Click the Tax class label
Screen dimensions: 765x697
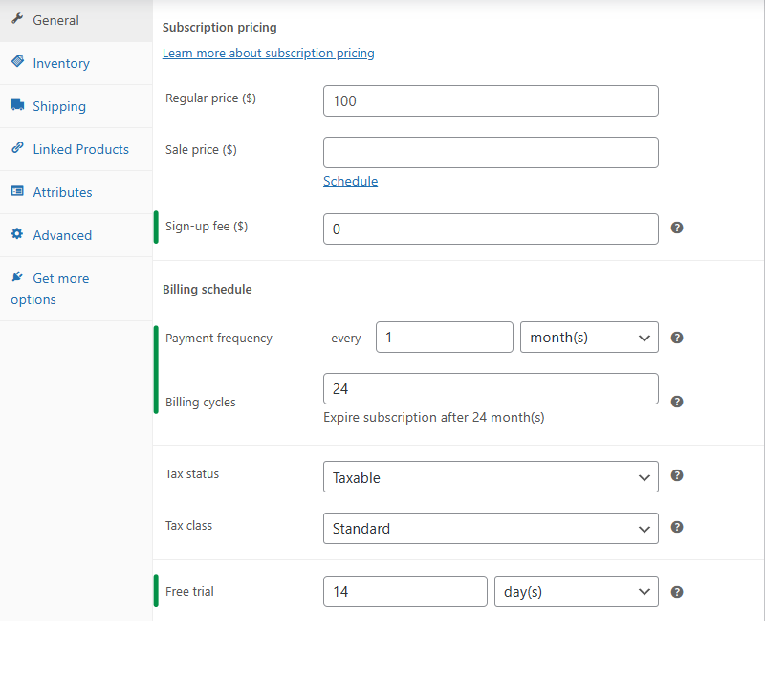coord(188,525)
